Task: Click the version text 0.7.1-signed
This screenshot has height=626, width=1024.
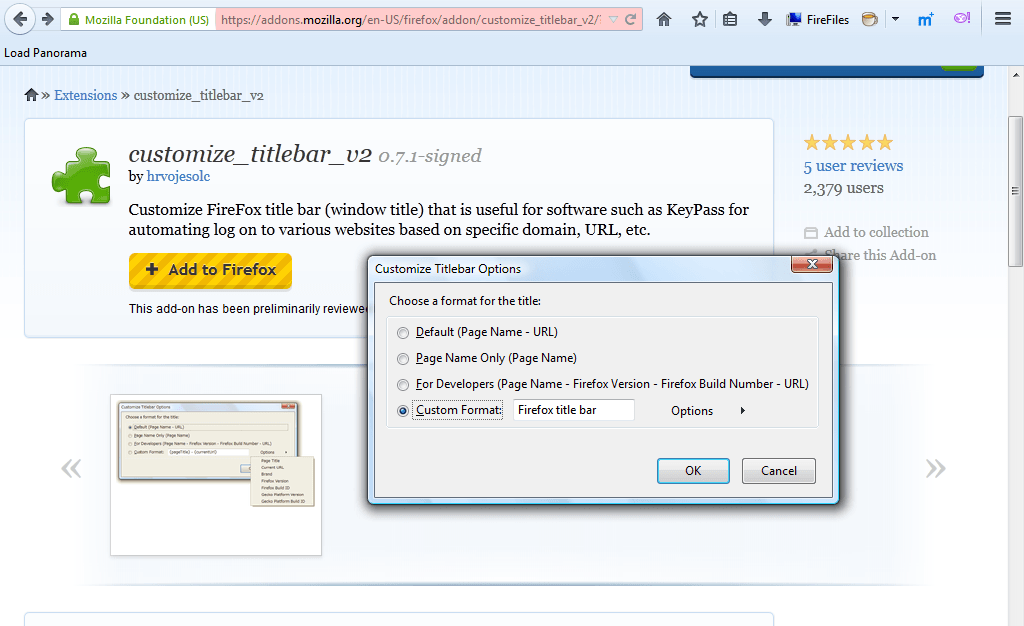Action: (x=430, y=156)
